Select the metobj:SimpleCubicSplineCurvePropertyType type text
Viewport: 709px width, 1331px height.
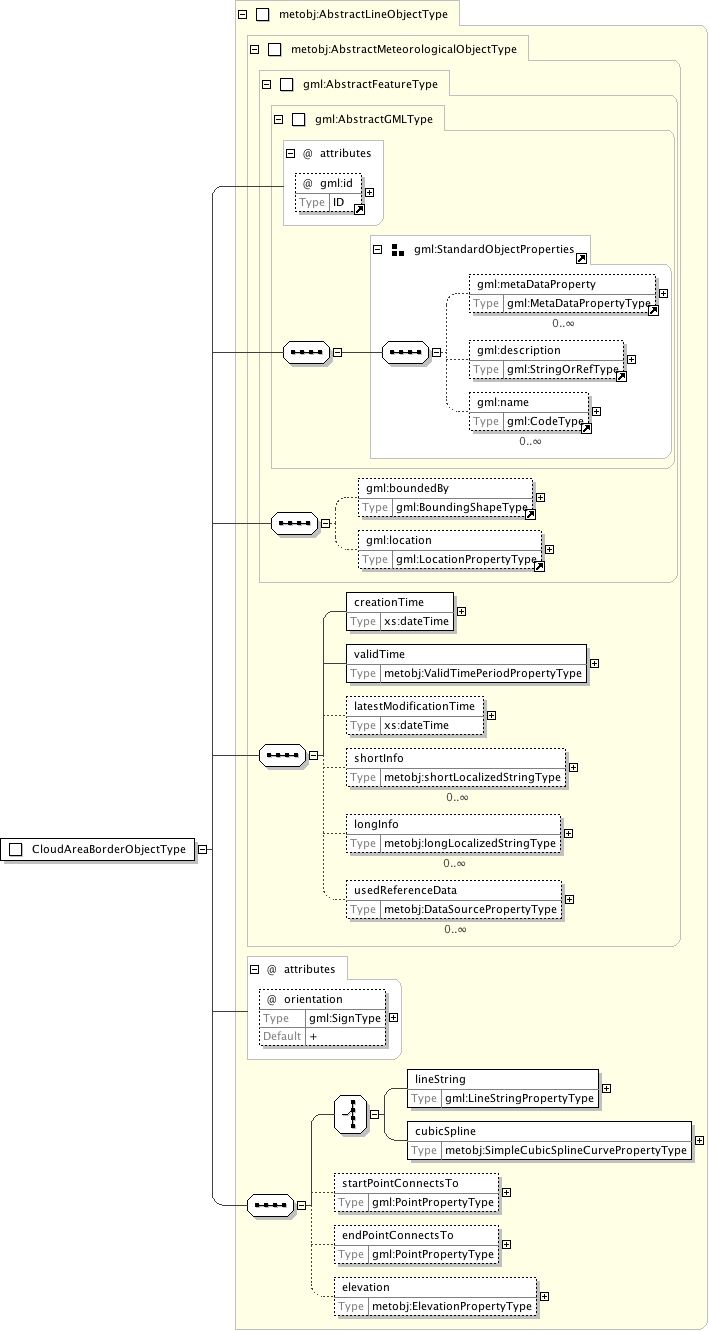tap(566, 1150)
